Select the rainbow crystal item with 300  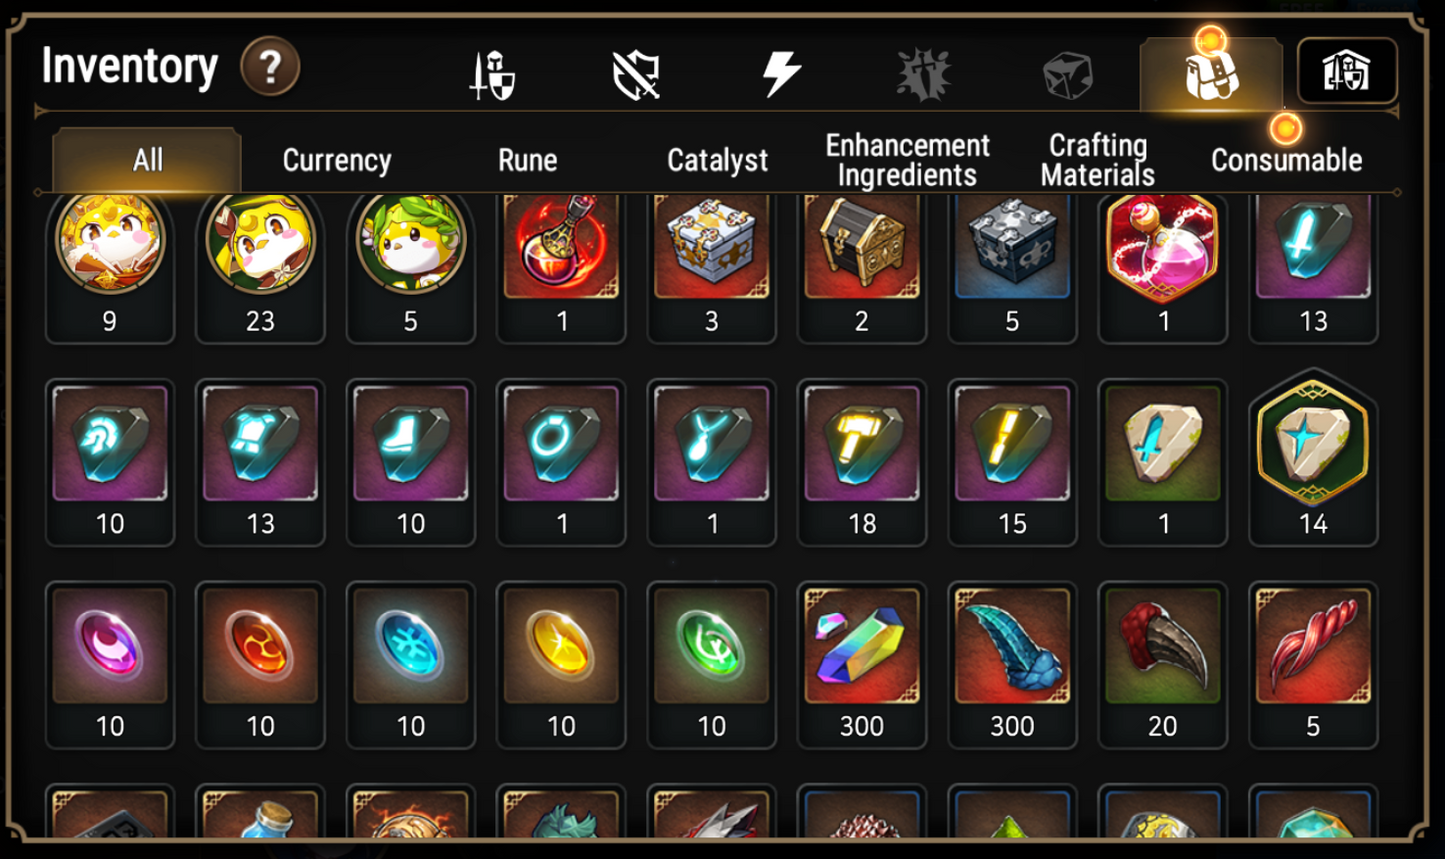(862, 665)
